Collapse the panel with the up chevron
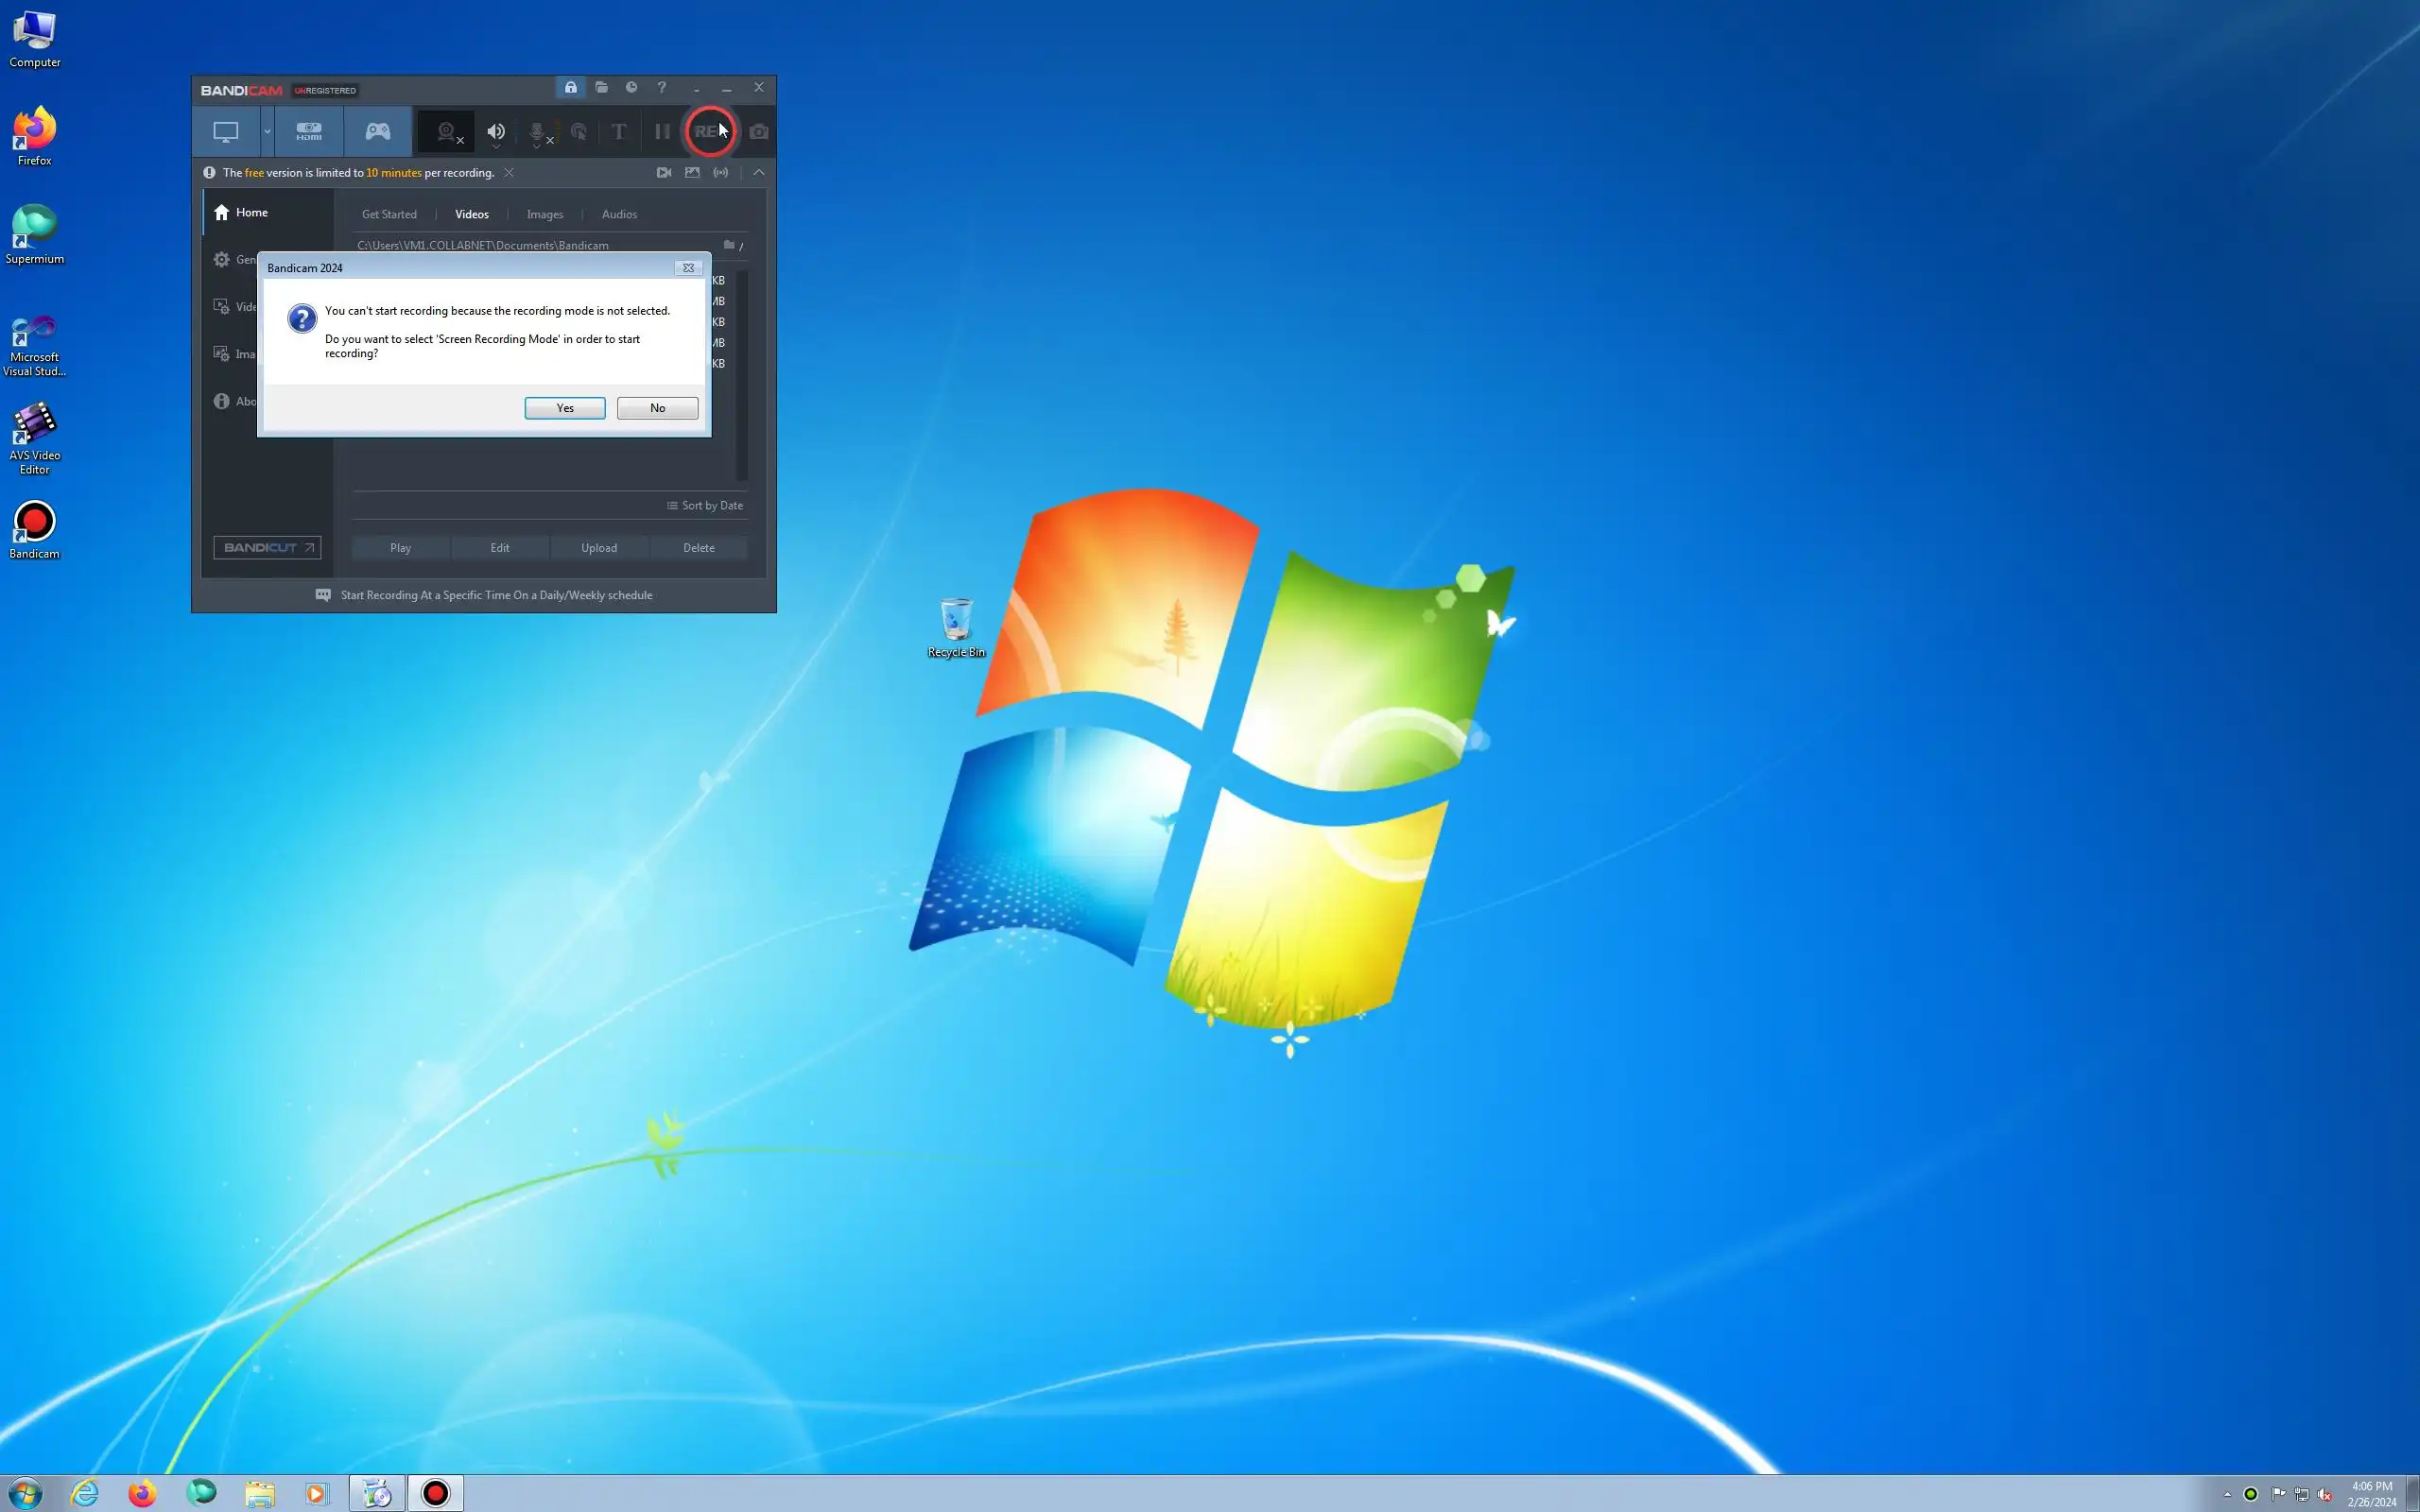2420x1512 pixels. pyautogui.click(x=759, y=173)
